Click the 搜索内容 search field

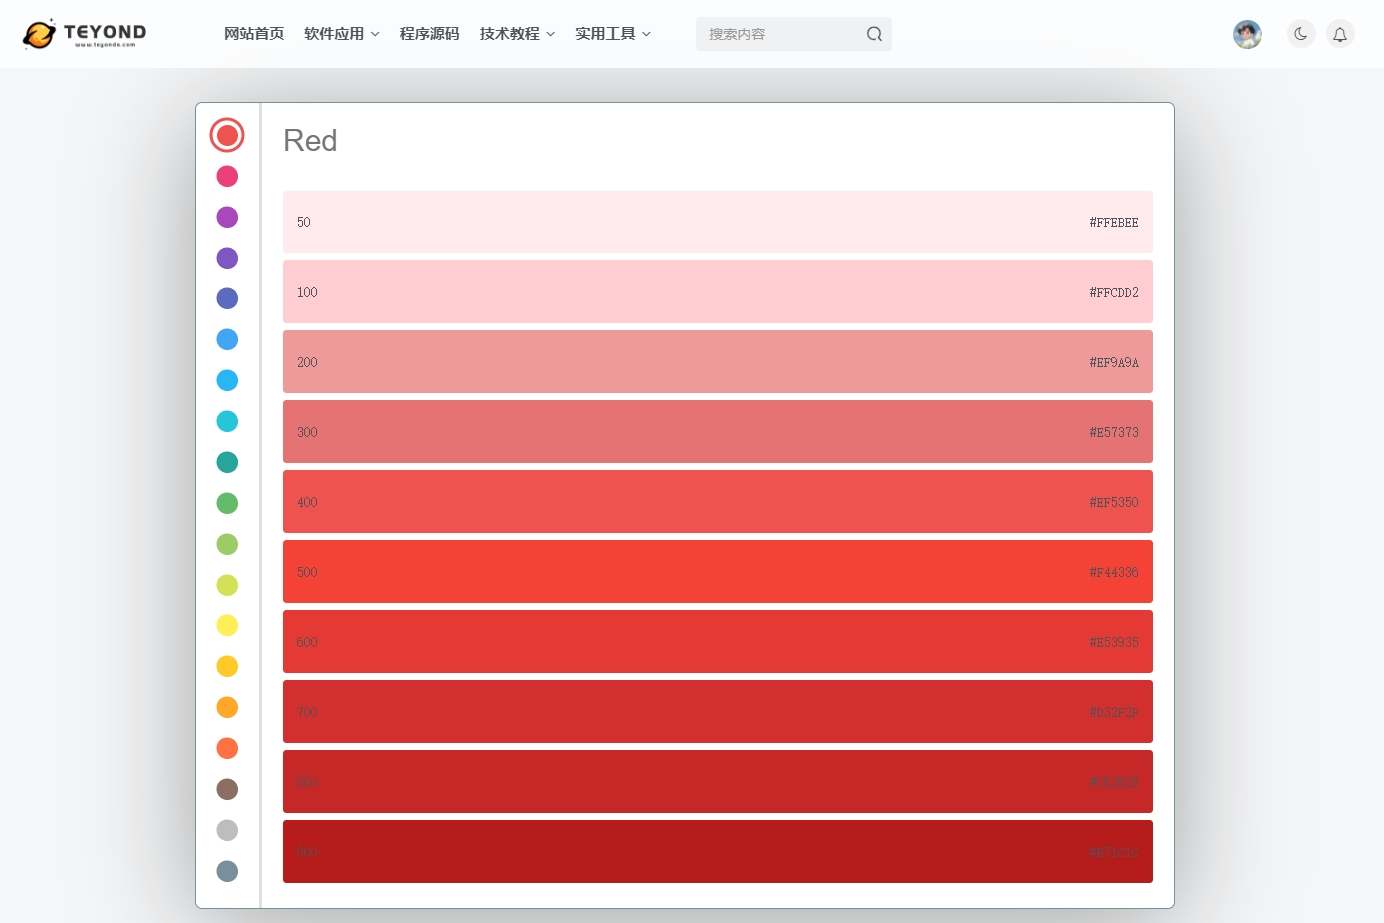pyautogui.click(x=780, y=34)
